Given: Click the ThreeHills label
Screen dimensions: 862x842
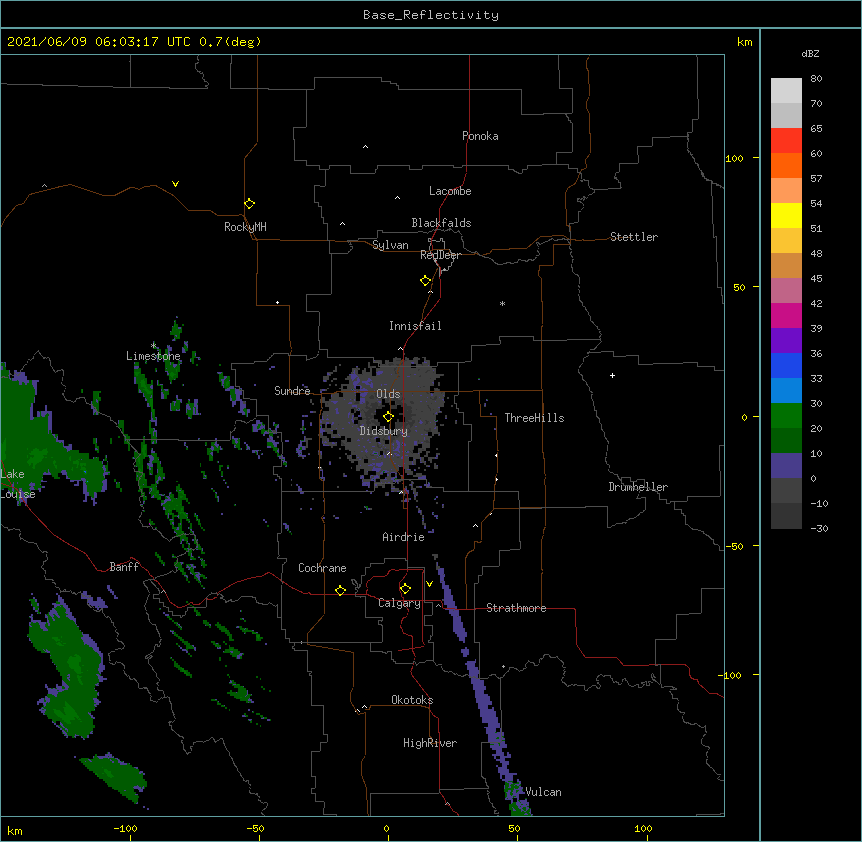Looking at the screenshot, I should coord(534,418).
